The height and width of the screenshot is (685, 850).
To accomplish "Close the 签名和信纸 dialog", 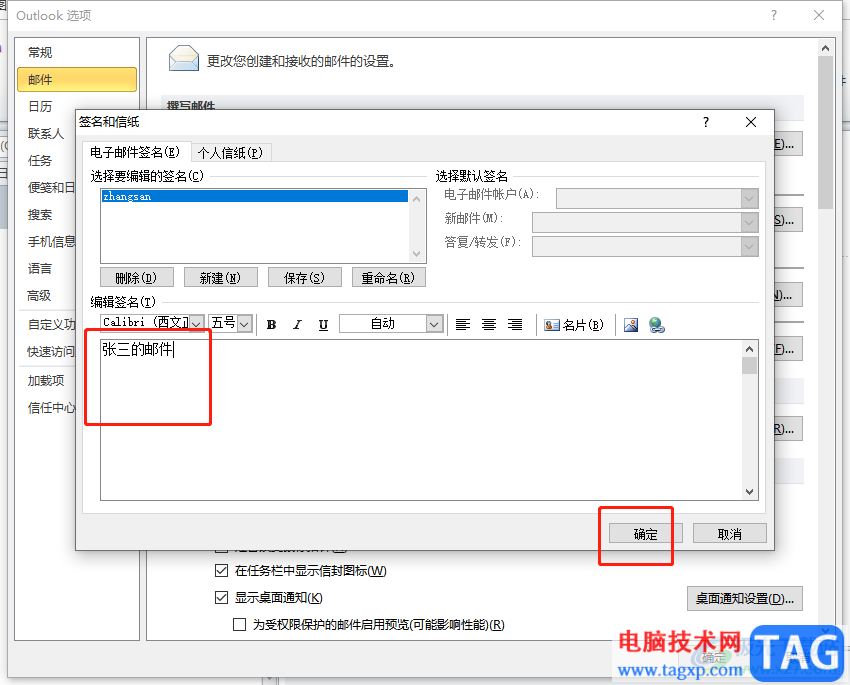I will point(751,122).
